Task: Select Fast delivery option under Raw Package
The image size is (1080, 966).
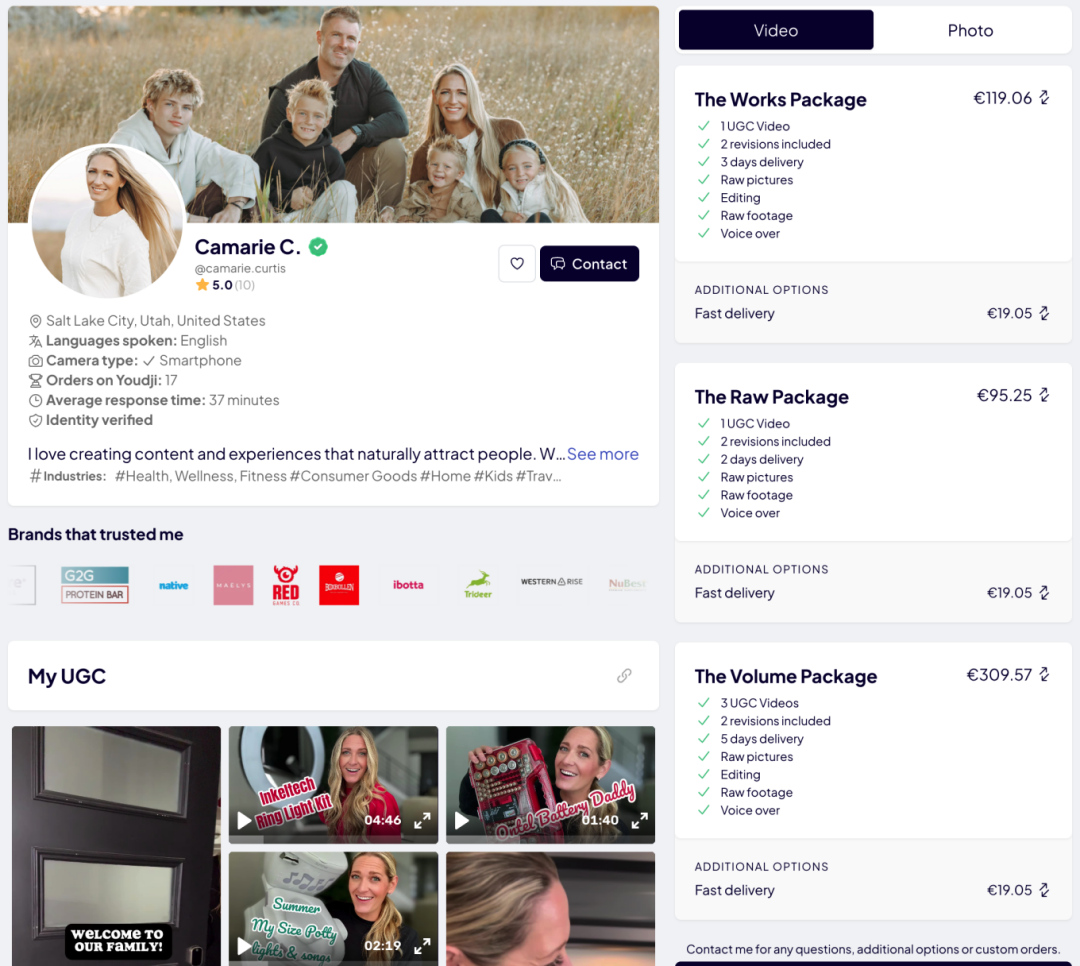Action: point(873,593)
